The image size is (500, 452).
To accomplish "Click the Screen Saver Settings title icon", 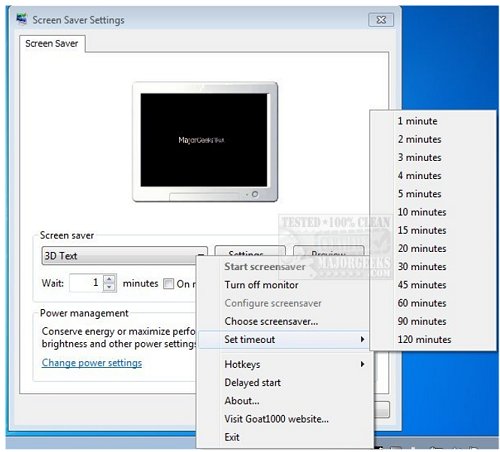I will [x=22, y=19].
